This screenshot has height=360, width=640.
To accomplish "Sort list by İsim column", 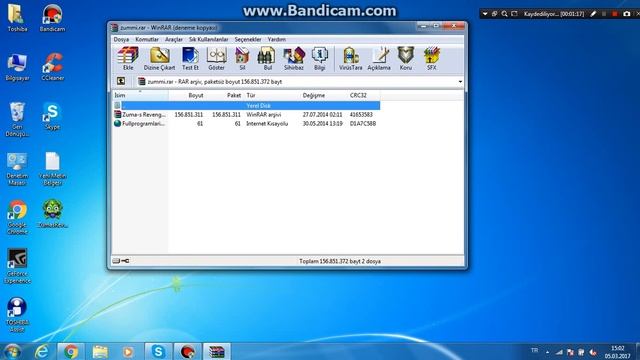I will click(140, 95).
